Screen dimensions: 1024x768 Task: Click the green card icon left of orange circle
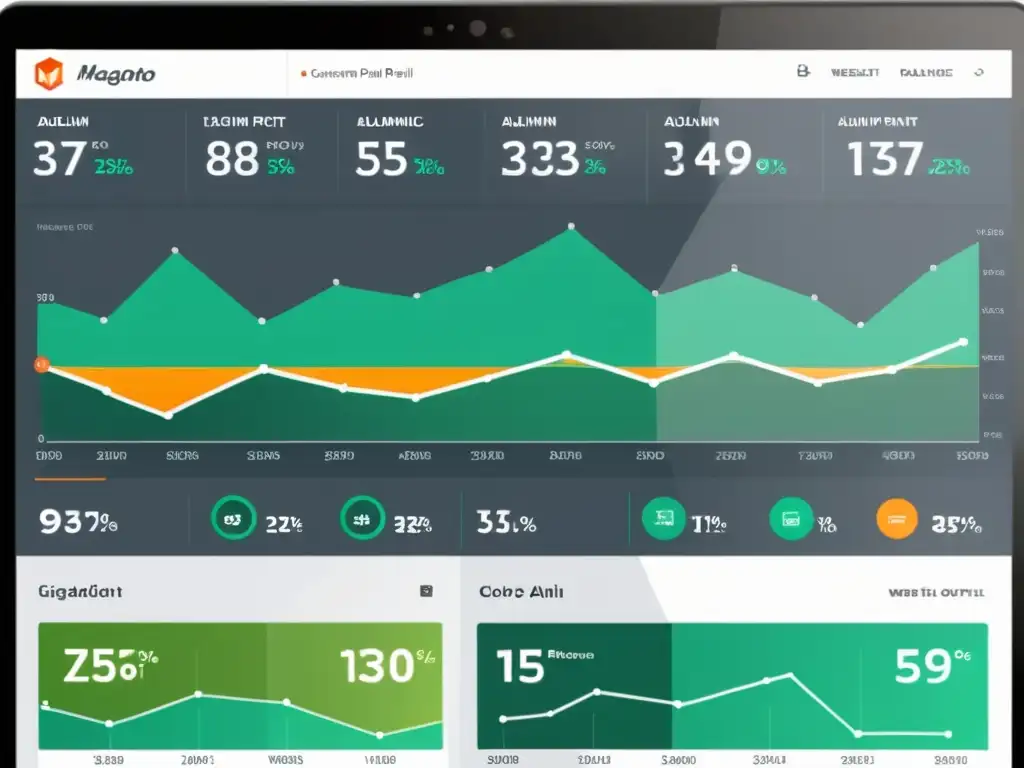click(x=791, y=519)
